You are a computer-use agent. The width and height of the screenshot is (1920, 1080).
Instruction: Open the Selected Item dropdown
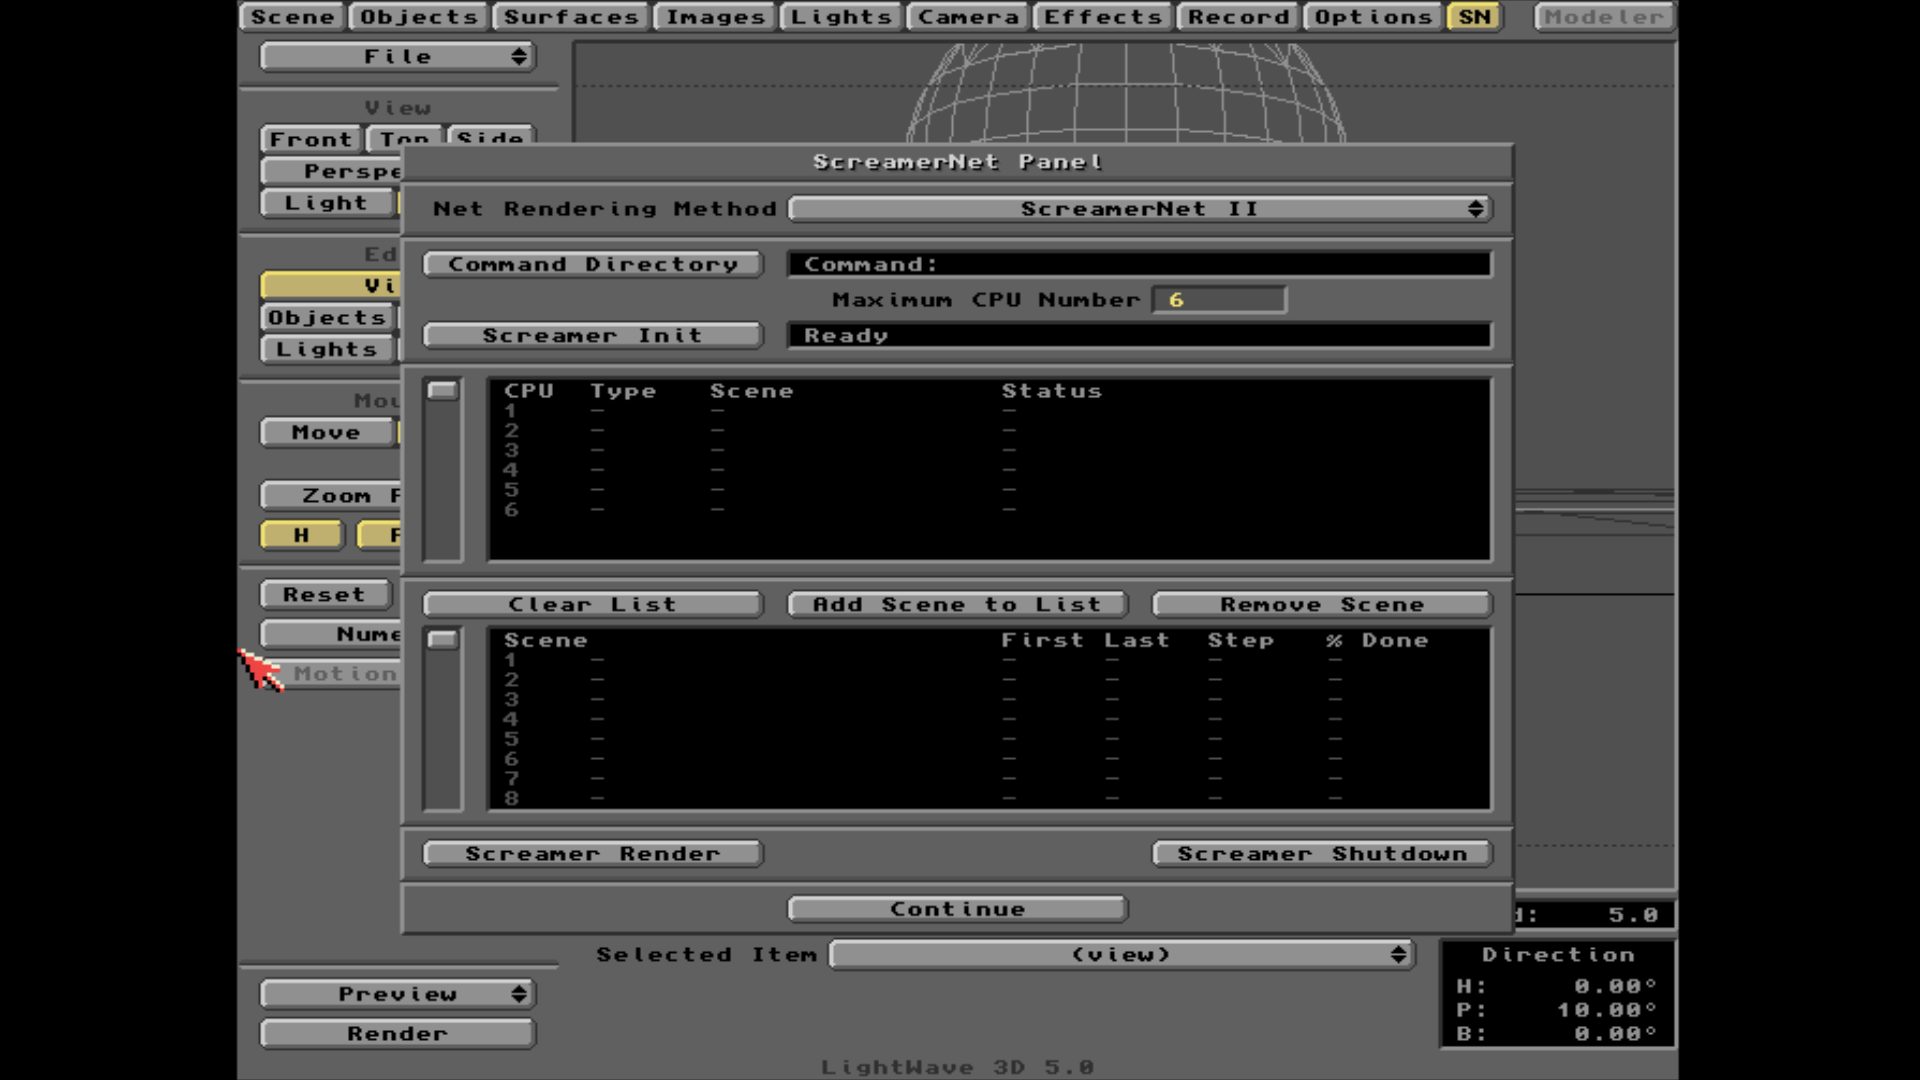pos(1121,955)
